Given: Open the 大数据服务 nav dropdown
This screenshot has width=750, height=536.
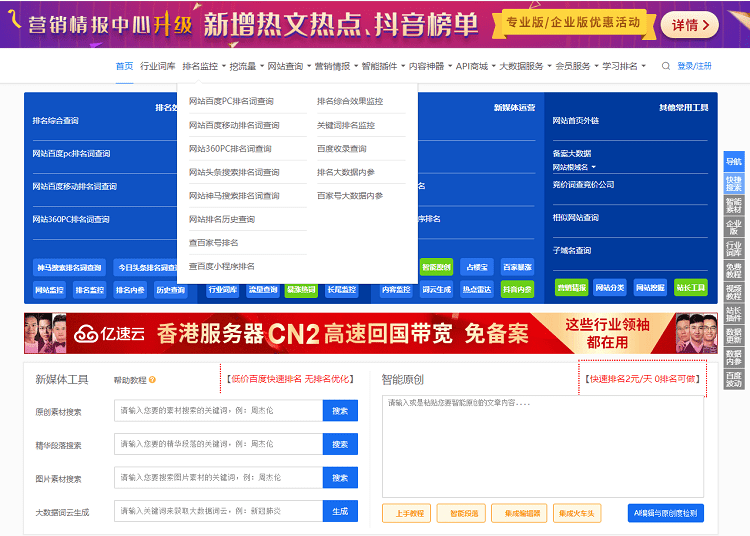Looking at the screenshot, I should [x=524, y=66].
